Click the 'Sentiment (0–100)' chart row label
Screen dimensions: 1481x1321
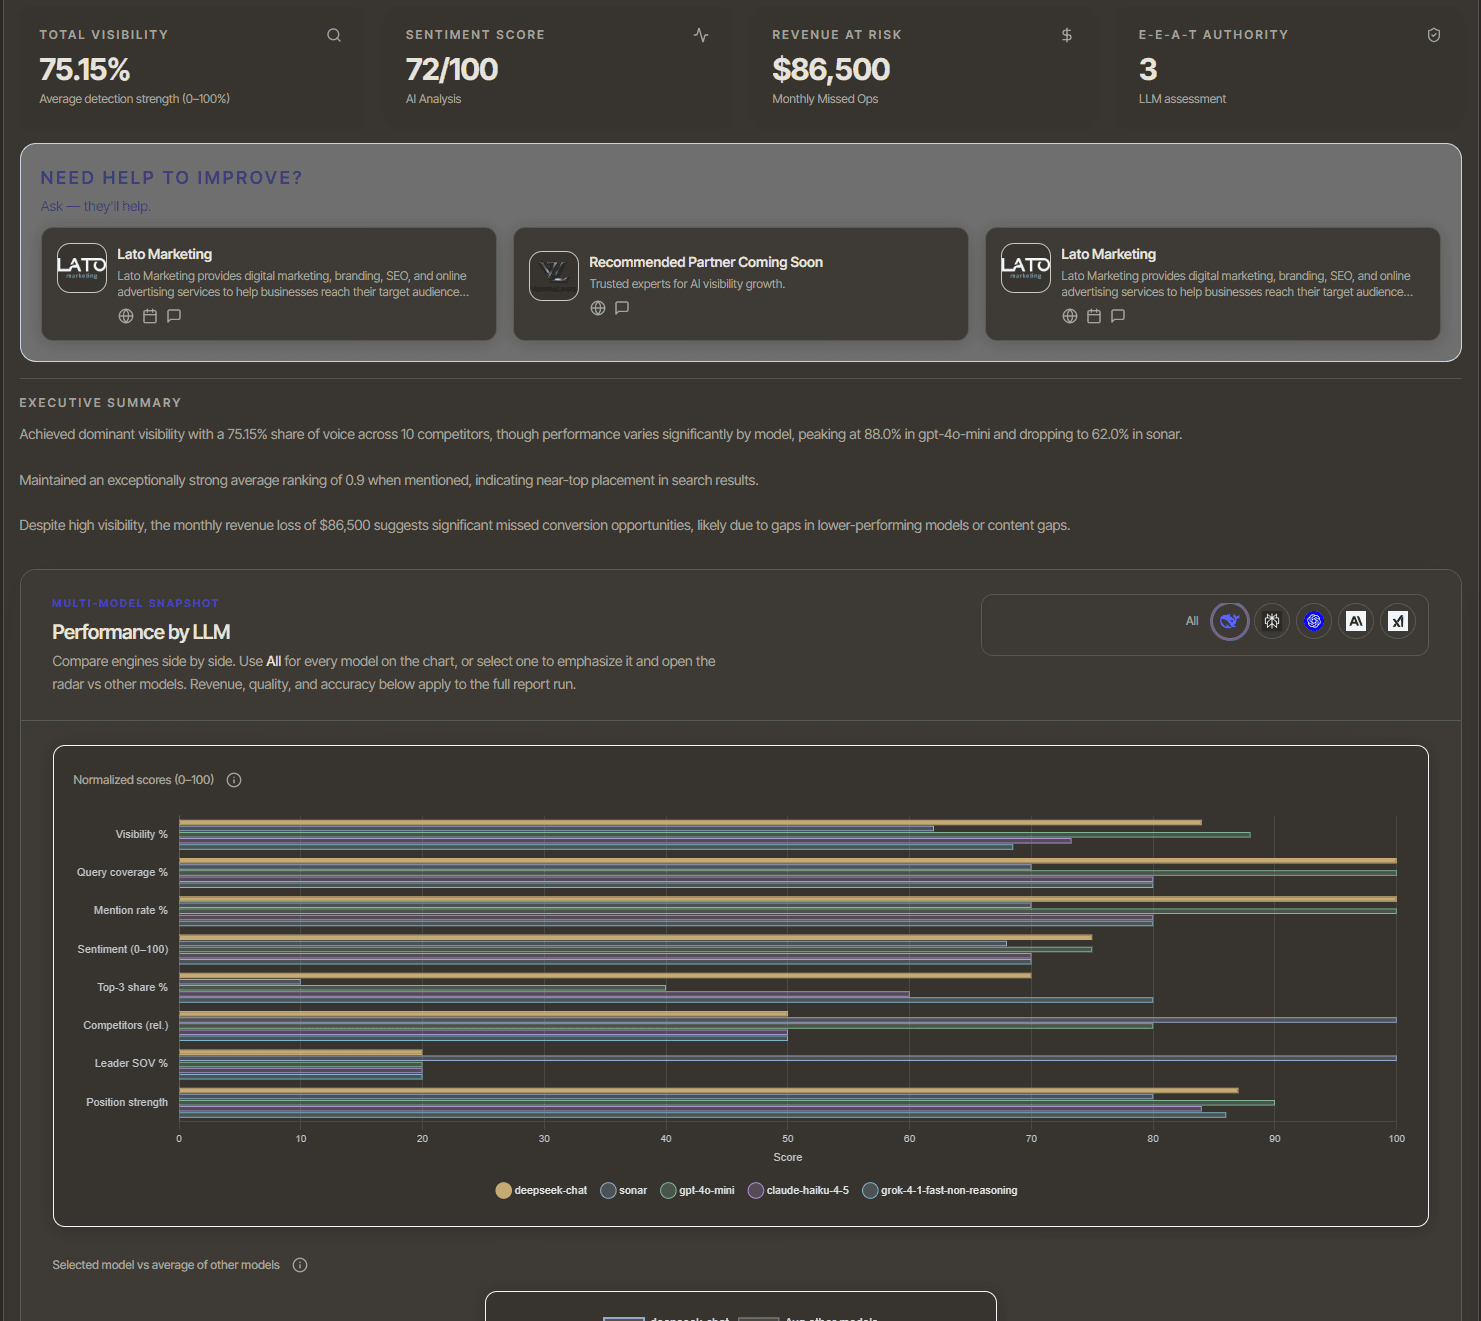pos(123,949)
